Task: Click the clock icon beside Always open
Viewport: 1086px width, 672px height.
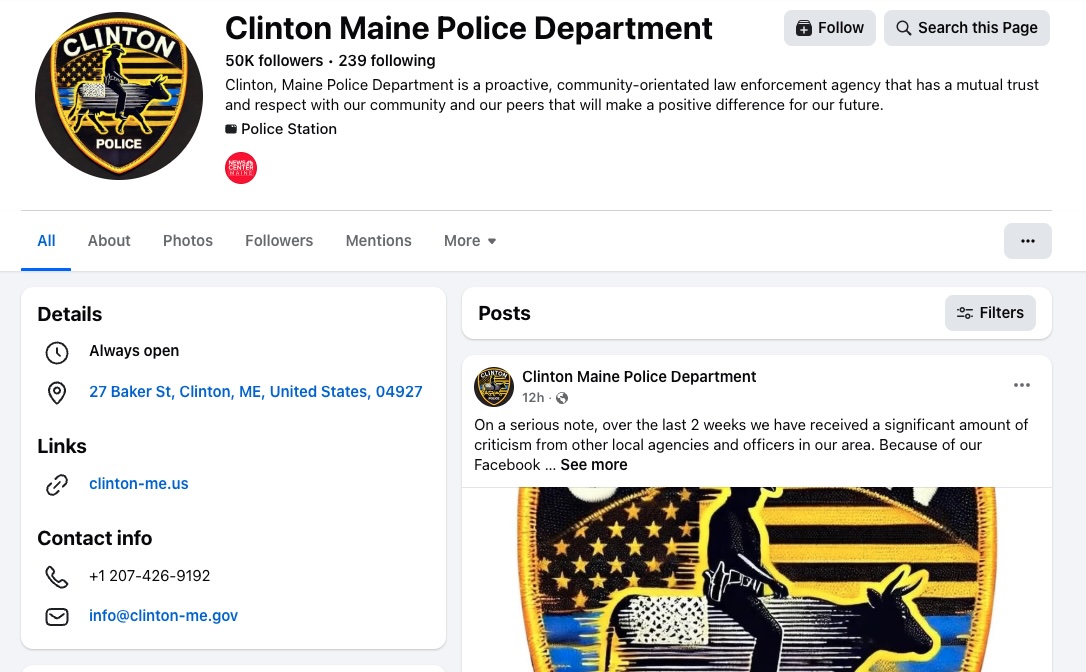Action: 57,352
